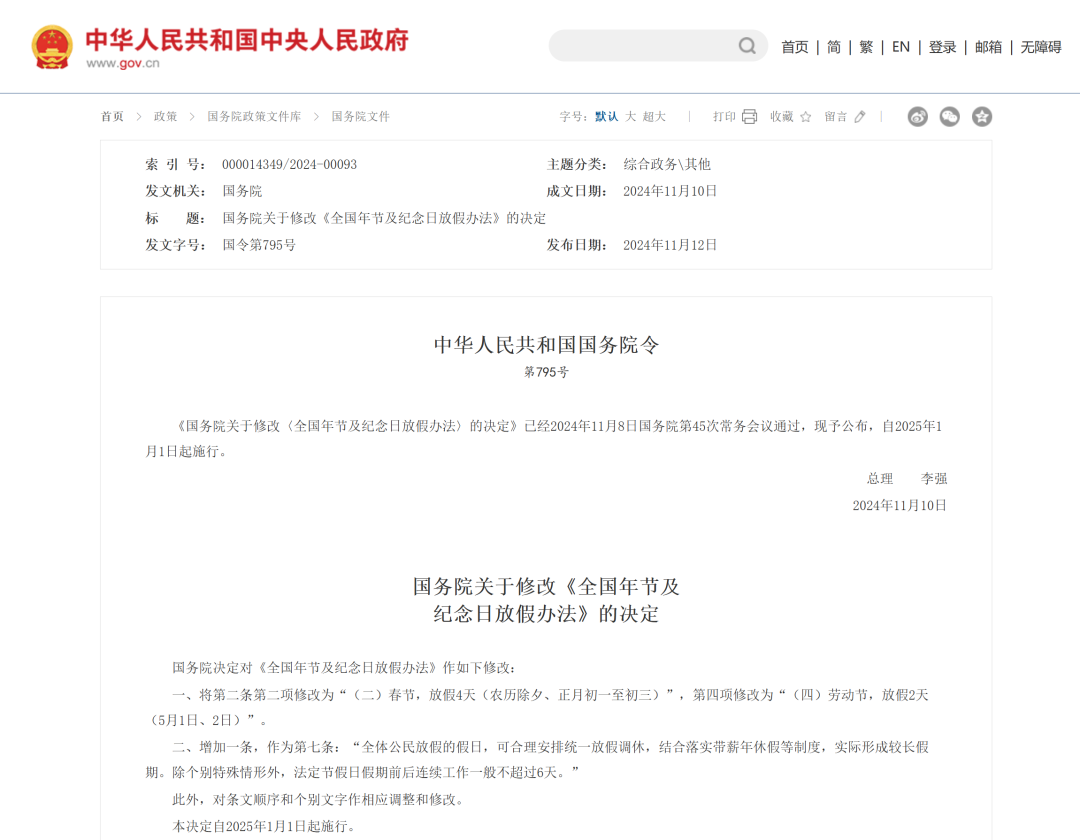The height and width of the screenshot is (840, 1080).
Task: Click the national emblem site logo
Action: 50,46
